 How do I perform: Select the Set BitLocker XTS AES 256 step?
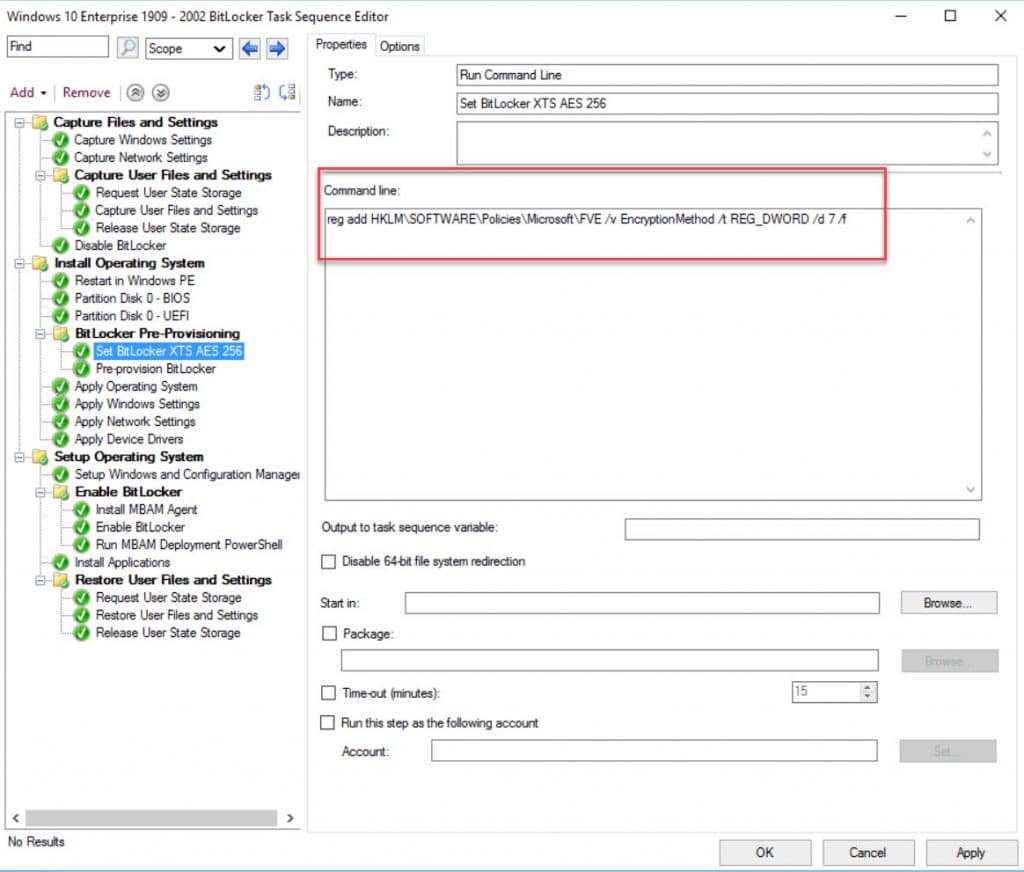(169, 351)
